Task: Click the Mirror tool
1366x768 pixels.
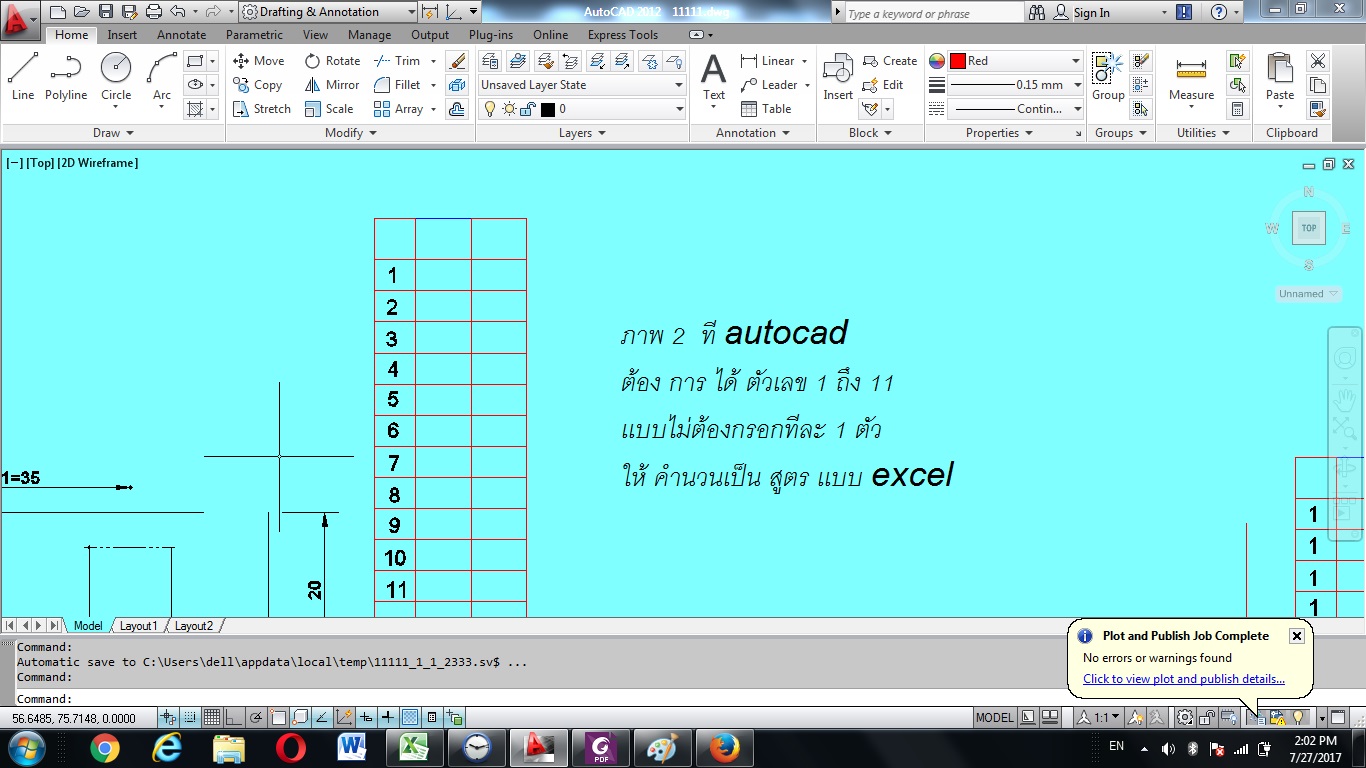Action: 332,85
